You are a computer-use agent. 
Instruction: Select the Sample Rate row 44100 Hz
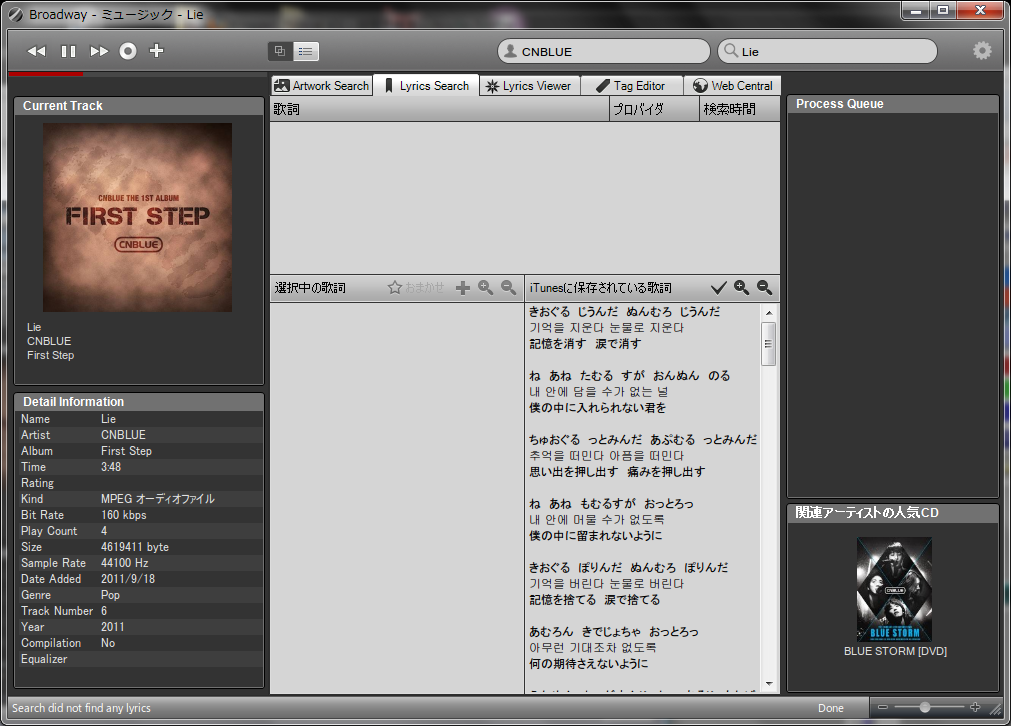click(139, 563)
